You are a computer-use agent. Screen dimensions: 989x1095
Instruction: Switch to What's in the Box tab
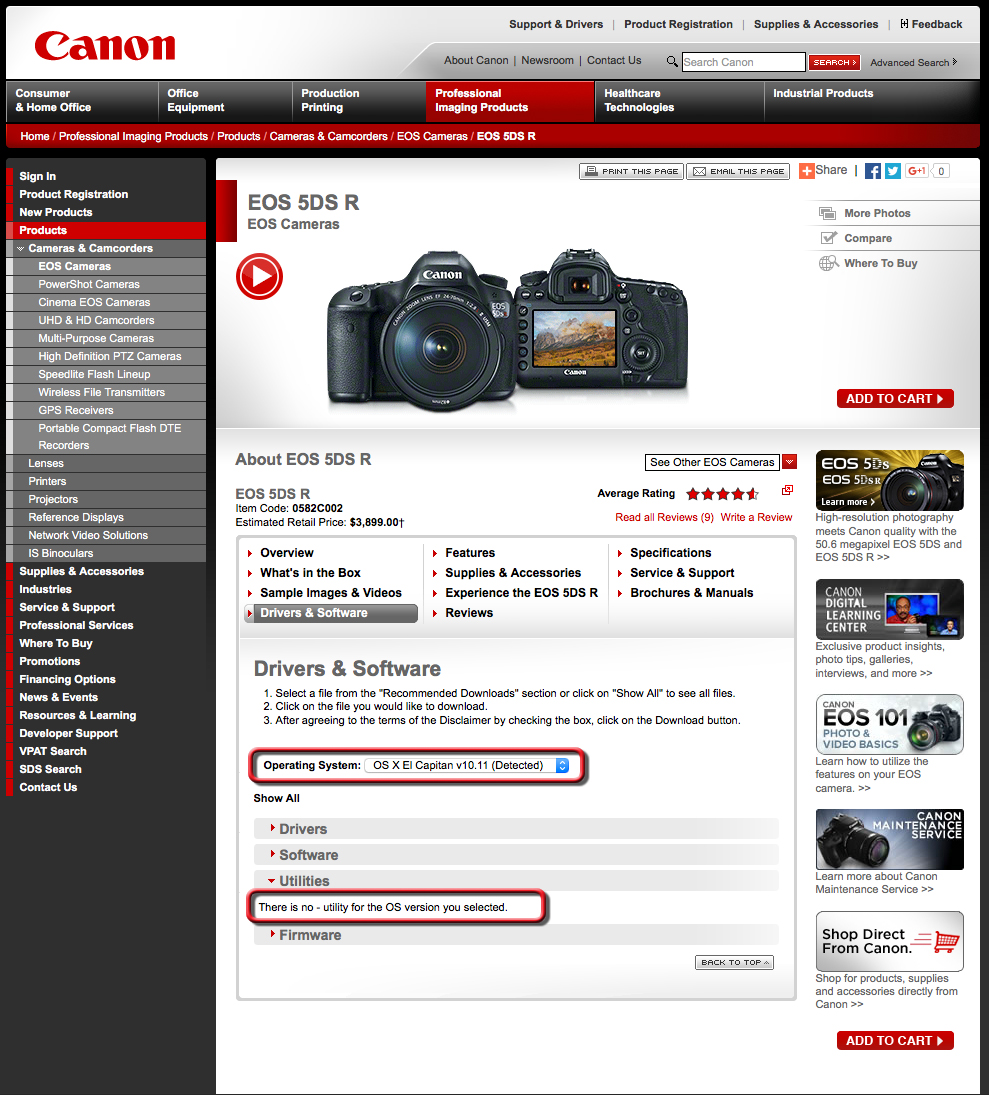pos(311,573)
